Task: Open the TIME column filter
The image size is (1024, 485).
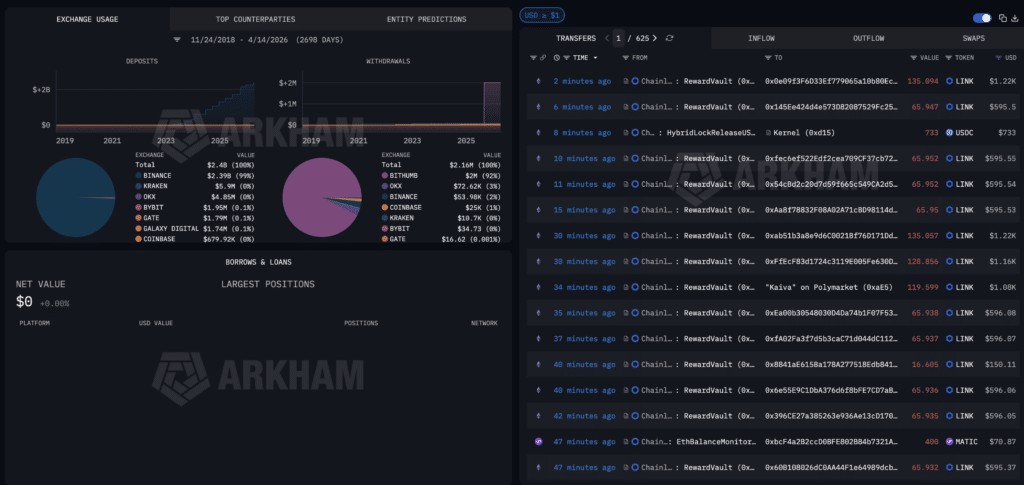Action: click(566, 58)
